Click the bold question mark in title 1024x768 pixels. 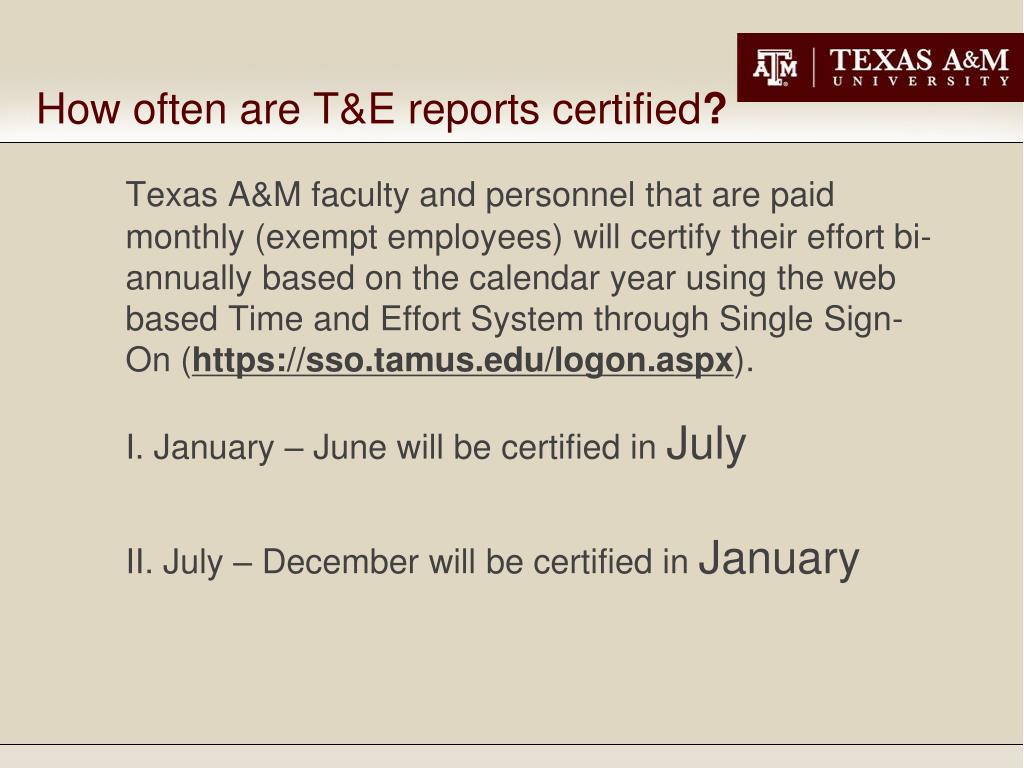pyautogui.click(x=715, y=108)
